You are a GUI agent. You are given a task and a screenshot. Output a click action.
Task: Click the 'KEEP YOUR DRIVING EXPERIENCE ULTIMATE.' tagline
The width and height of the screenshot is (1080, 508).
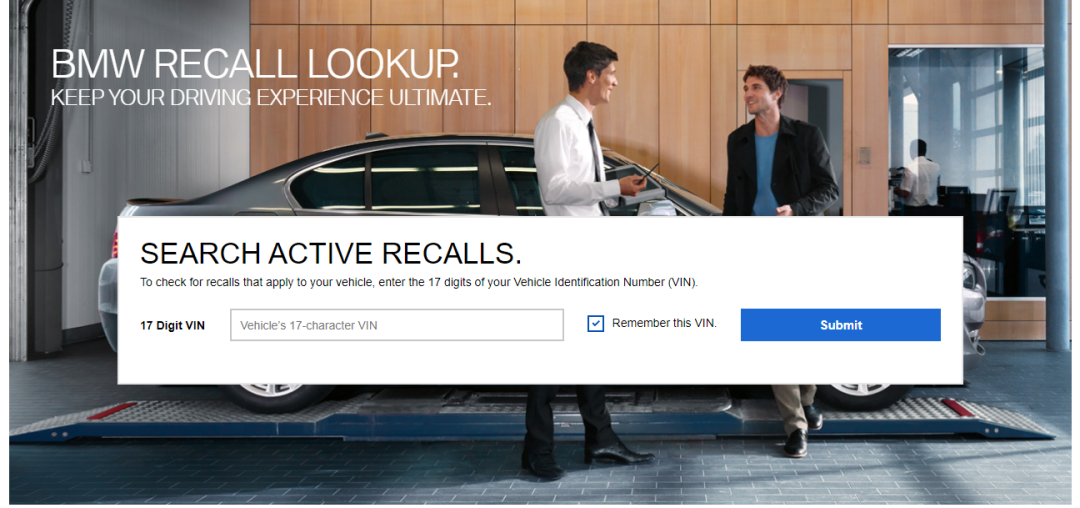click(271, 97)
